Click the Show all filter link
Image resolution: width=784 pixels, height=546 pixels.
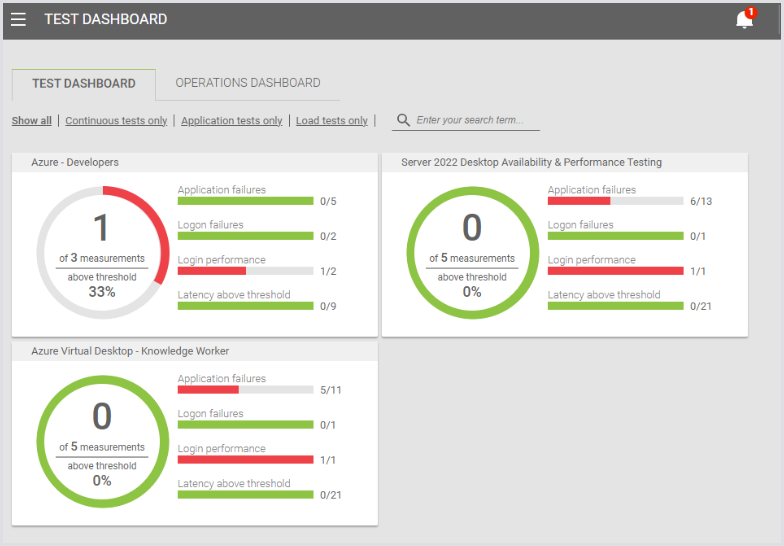pos(32,121)
